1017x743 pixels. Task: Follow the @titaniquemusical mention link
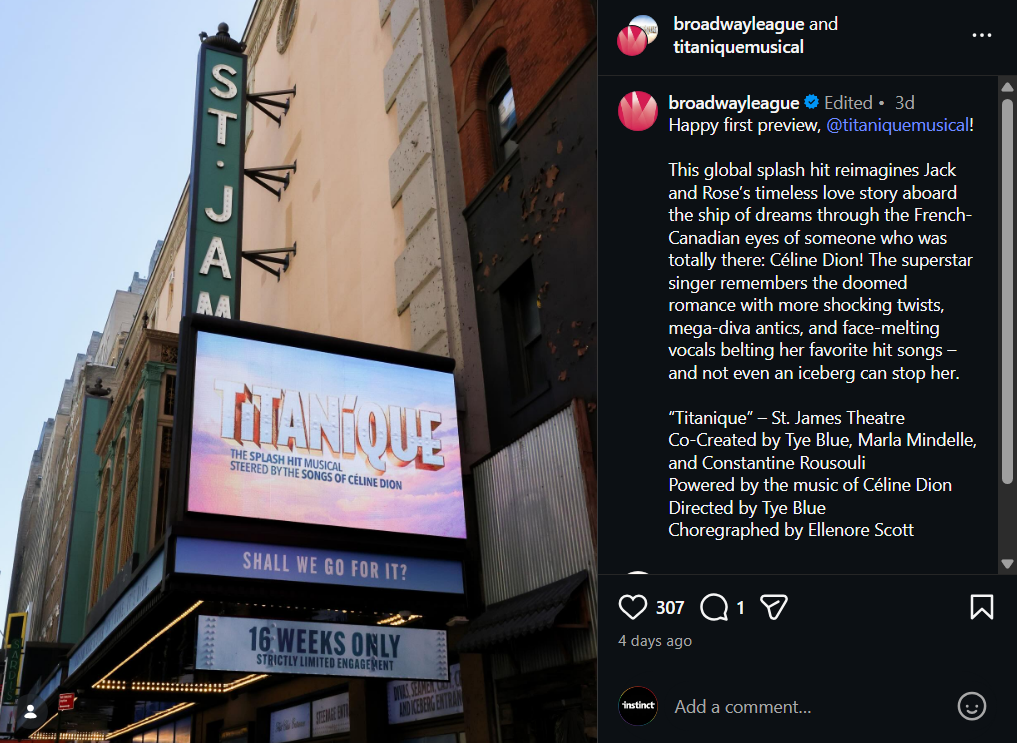[897, 125]
